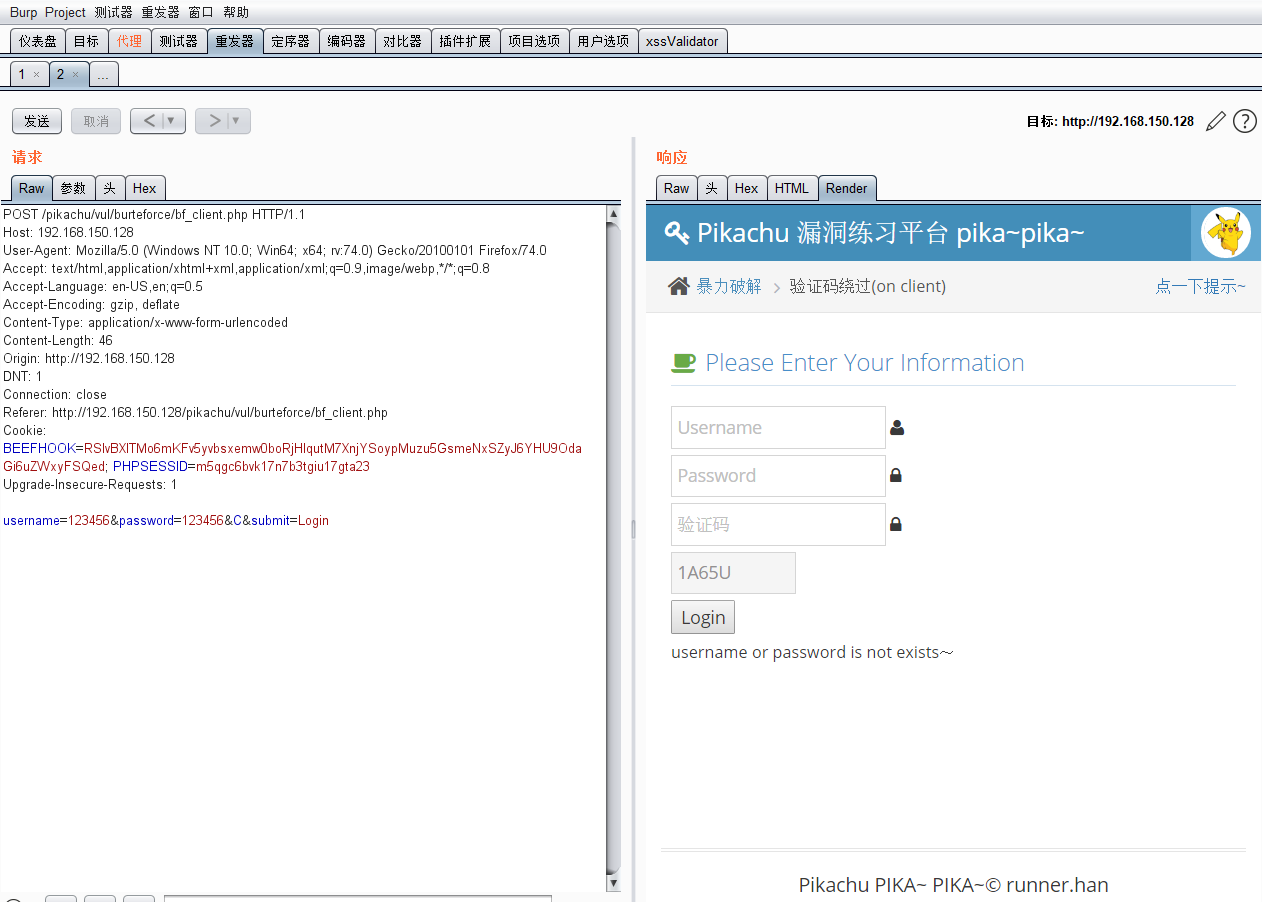Click the lock icon beside Password field

tap(896, 476)
